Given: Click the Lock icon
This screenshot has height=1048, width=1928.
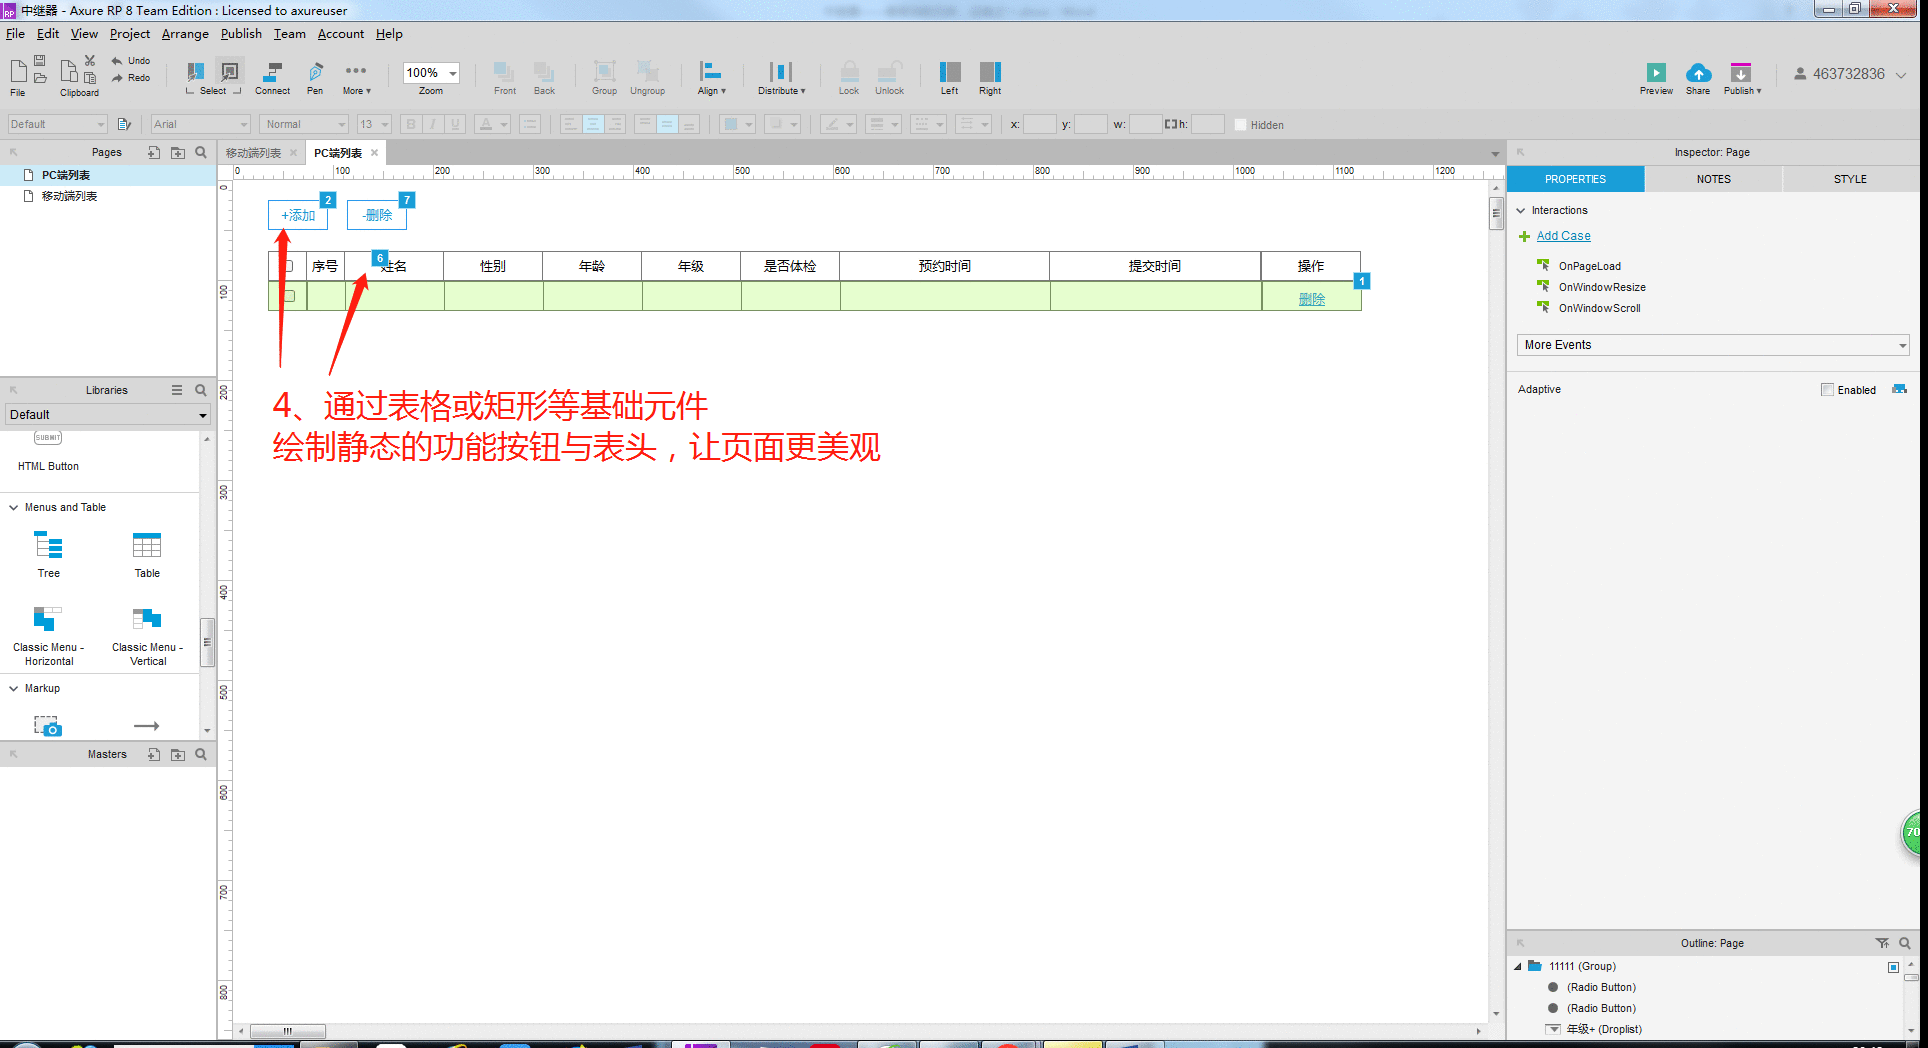Looking at the screenshot, I should pyautogui.click(x=849, y=72).
